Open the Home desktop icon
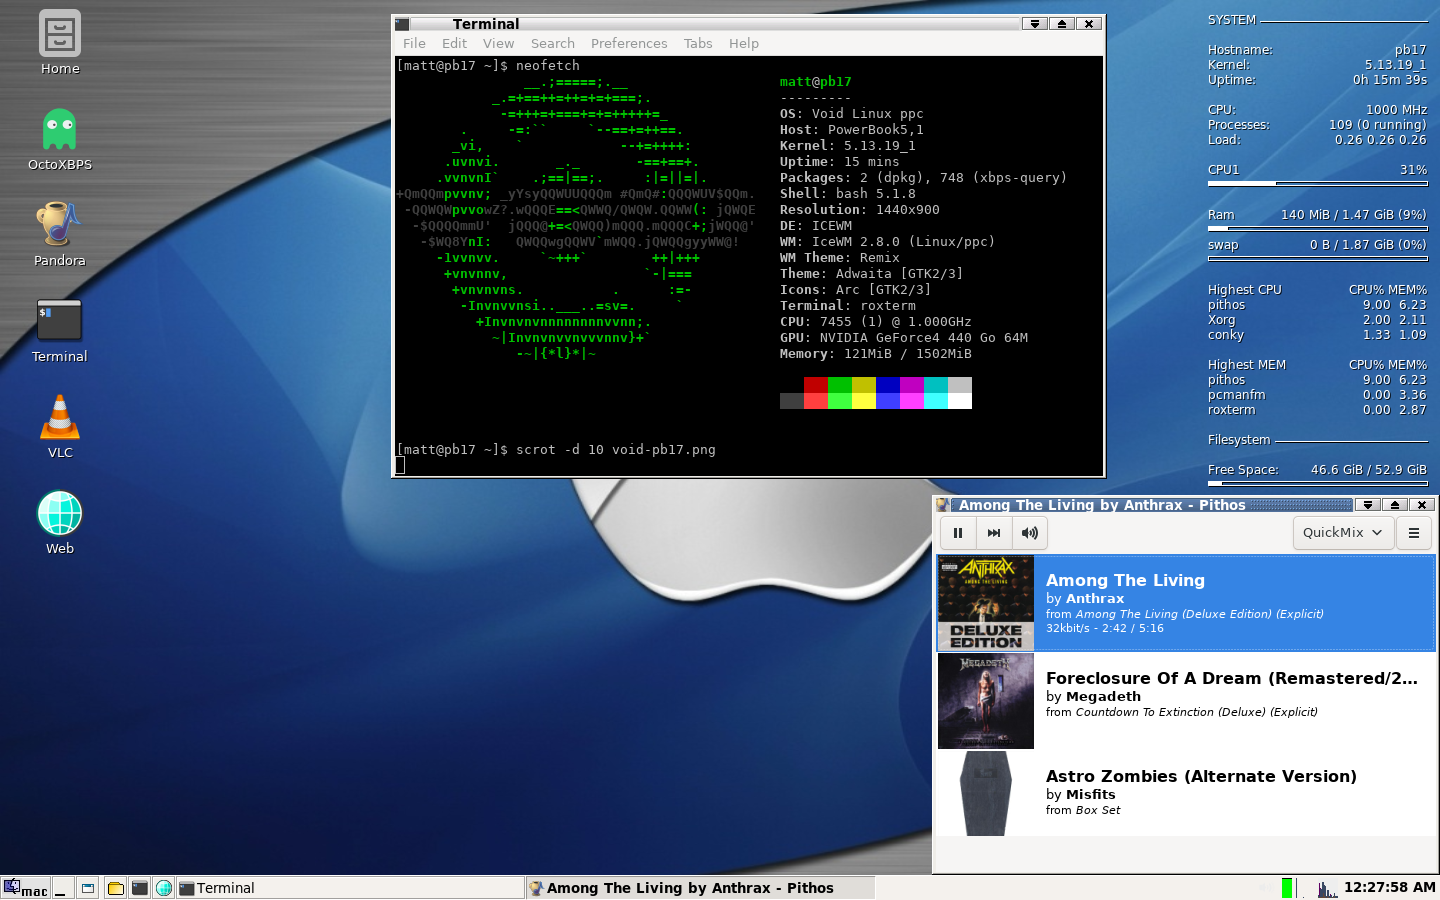Viewport: 1440px width, 900px height. (x=60, y=42)
